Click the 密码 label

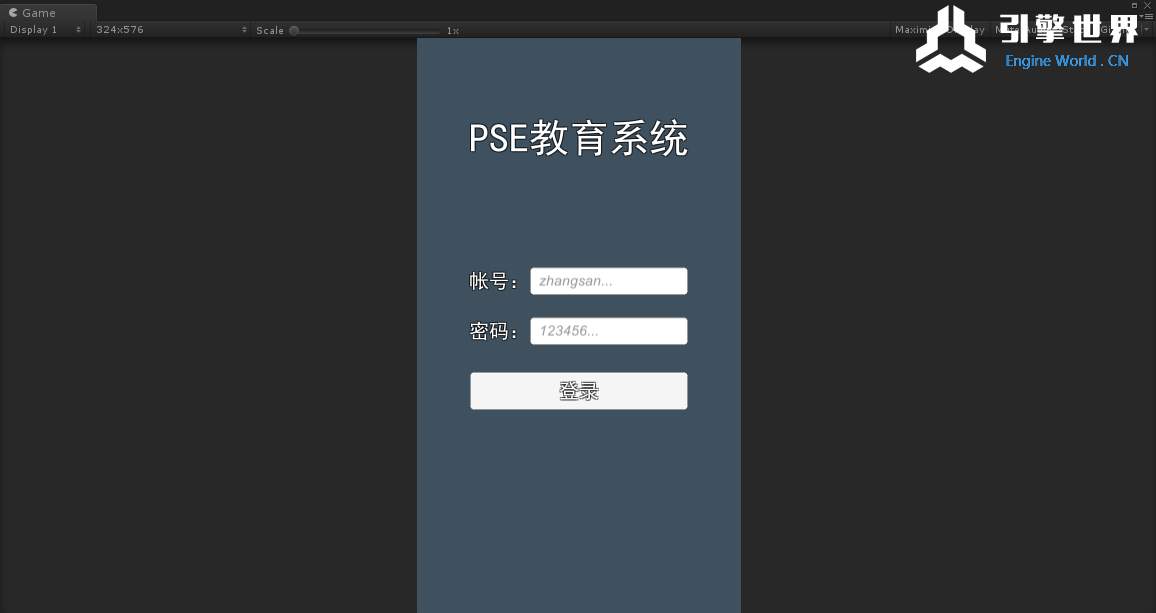(x=493, y=332)
